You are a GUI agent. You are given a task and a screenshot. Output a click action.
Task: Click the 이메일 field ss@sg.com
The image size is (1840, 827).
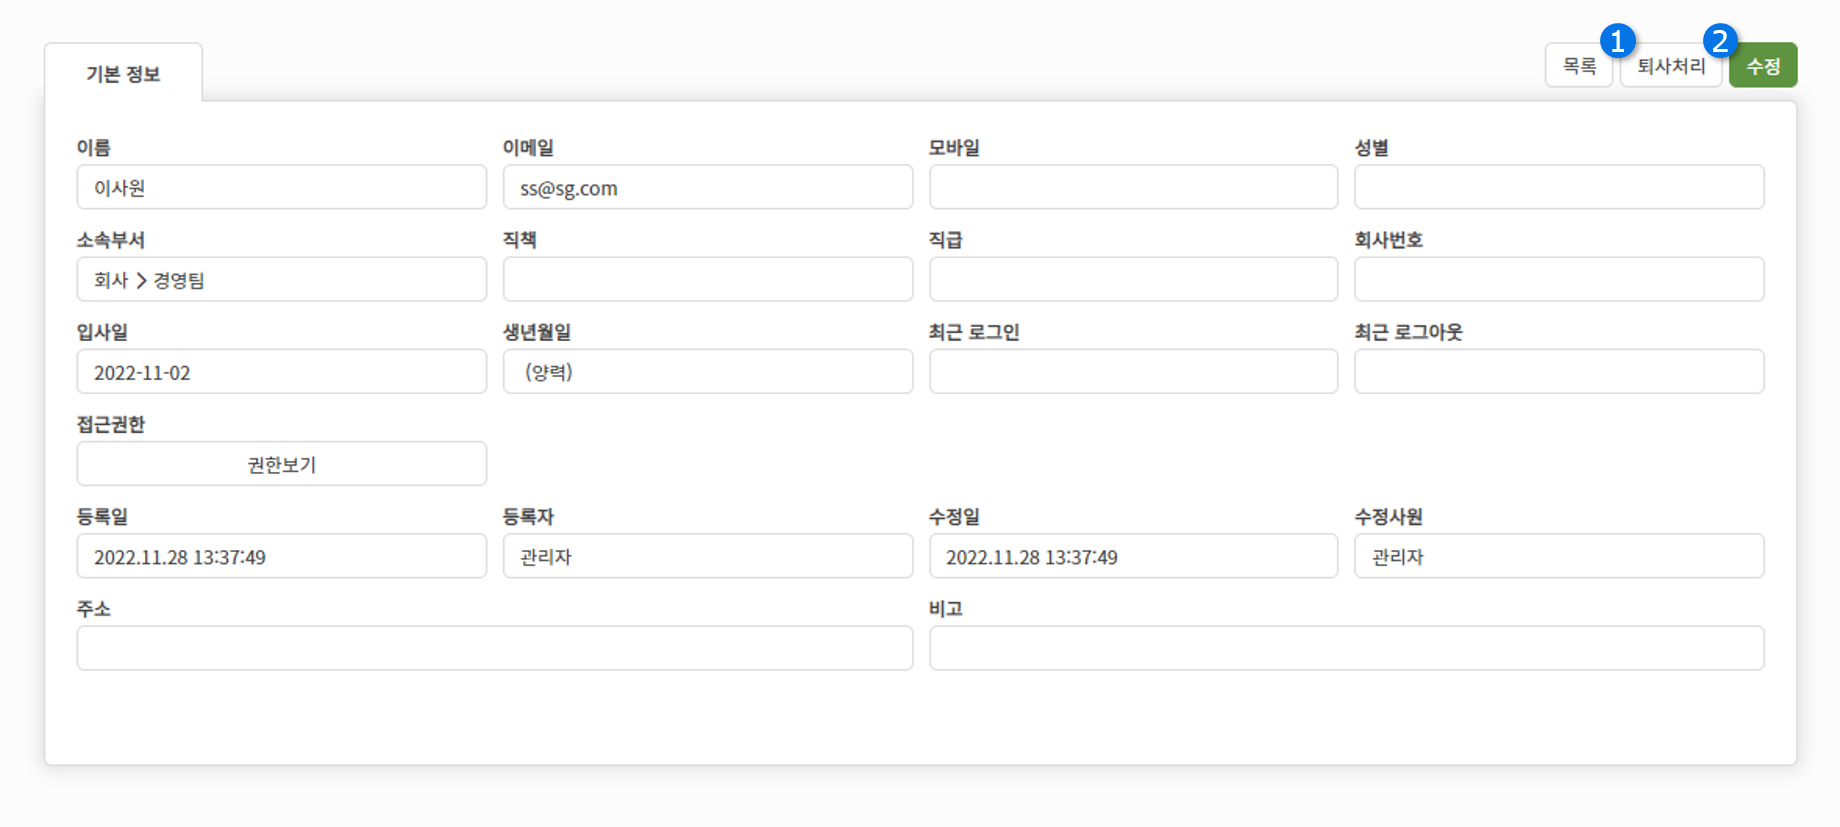tap(708, 187)
